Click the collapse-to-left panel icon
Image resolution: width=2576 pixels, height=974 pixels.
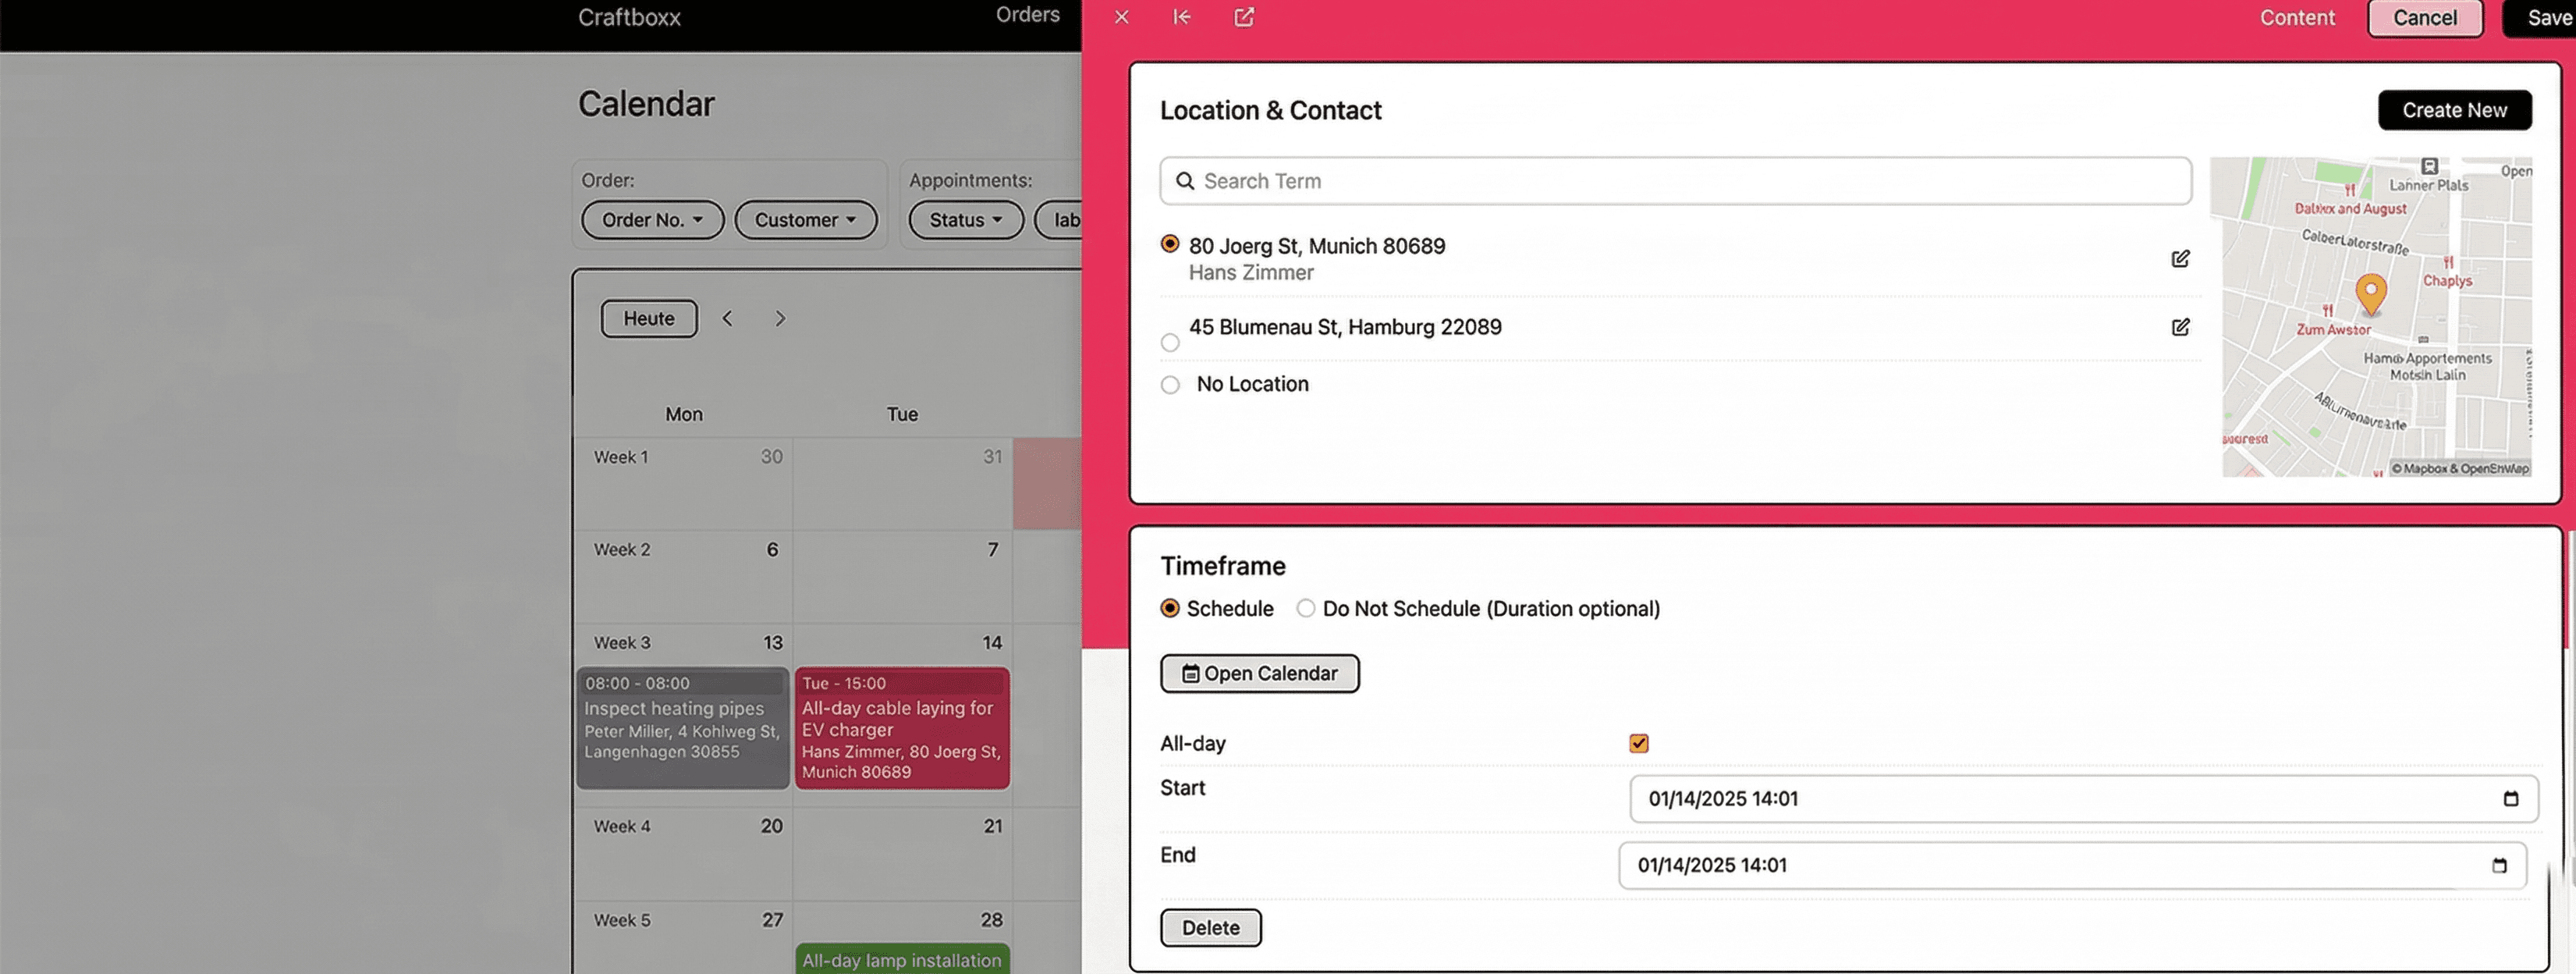[1182, 17]
